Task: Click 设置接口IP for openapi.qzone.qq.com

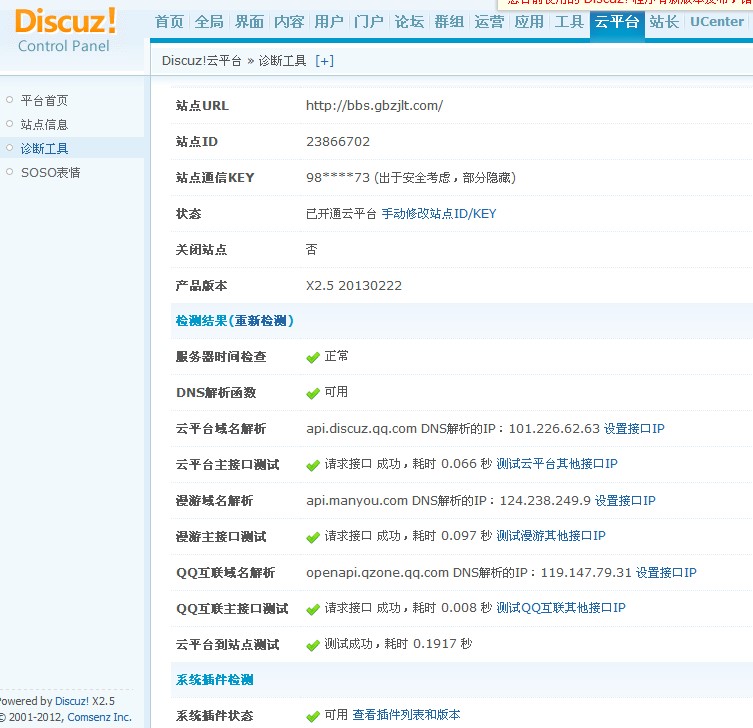Action: [666, 572]
